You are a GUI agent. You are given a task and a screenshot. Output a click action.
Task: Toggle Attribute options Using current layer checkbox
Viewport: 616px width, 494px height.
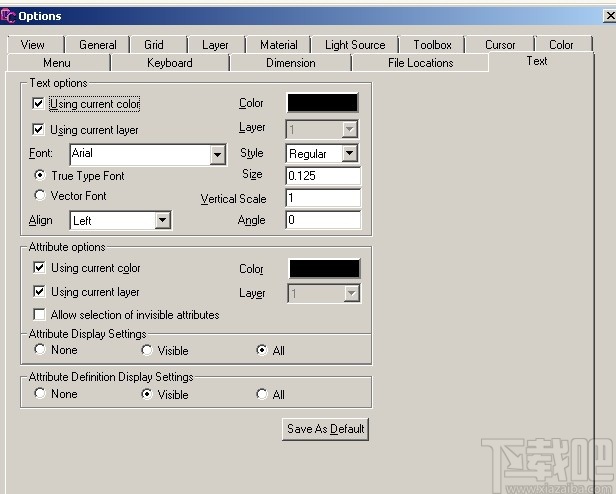point(39,292)
